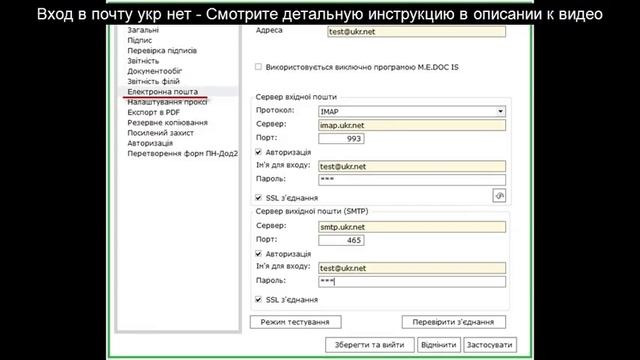Open the Протокол IMAP dropdown
The width and height of the screenshot is (640, 360).
click(412, 111)
